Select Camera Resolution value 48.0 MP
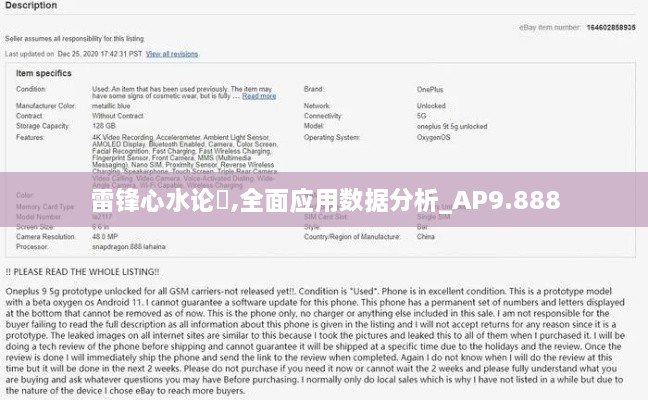Viewport: 648px width, 400px height. click(105, 237)
